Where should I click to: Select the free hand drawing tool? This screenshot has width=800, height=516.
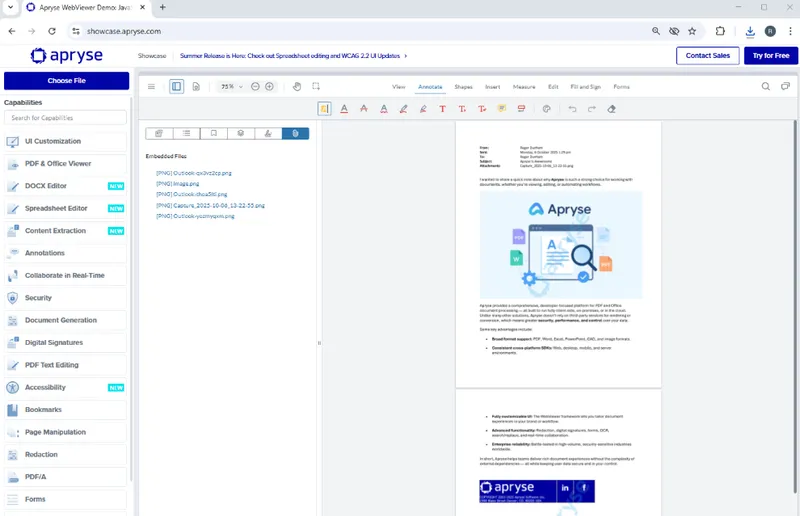tap(403, 109)
